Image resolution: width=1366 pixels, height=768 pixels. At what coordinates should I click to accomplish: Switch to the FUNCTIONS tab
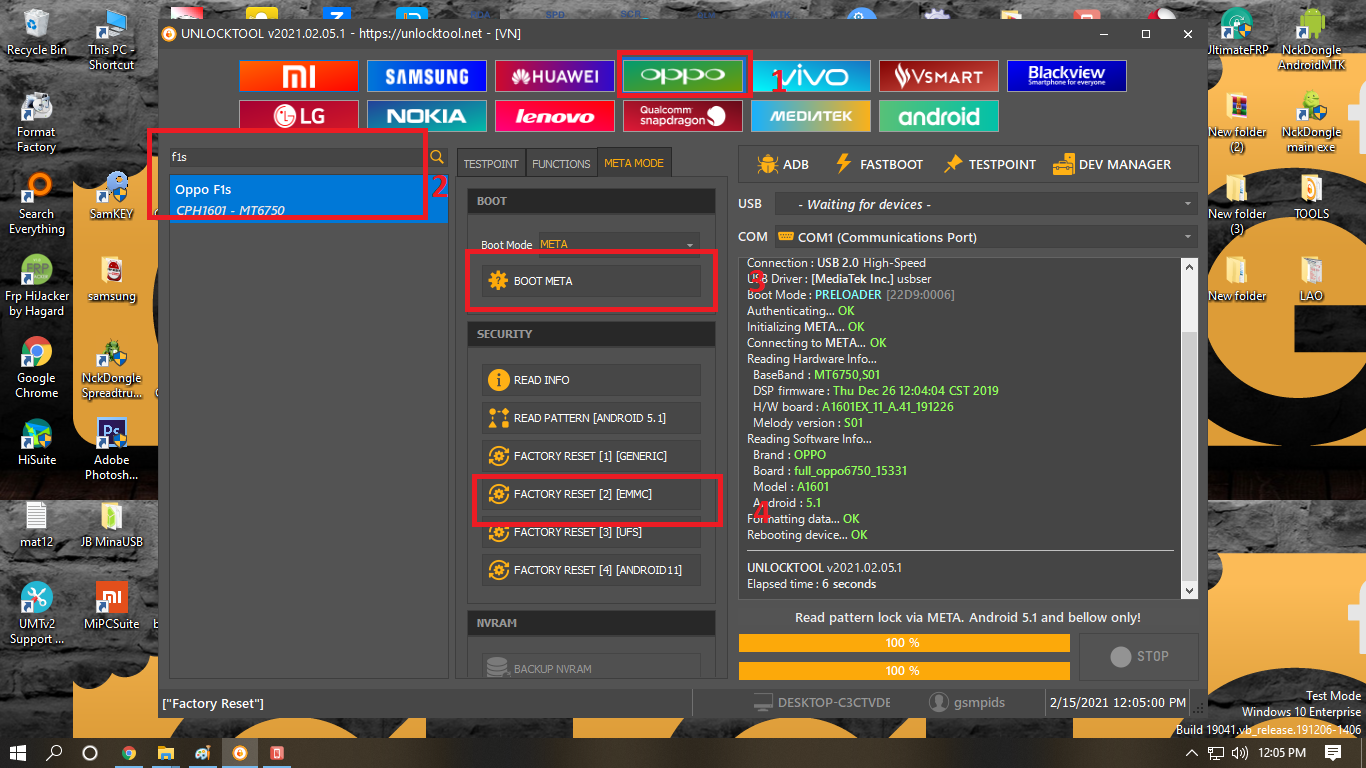(x=561, y=163)
